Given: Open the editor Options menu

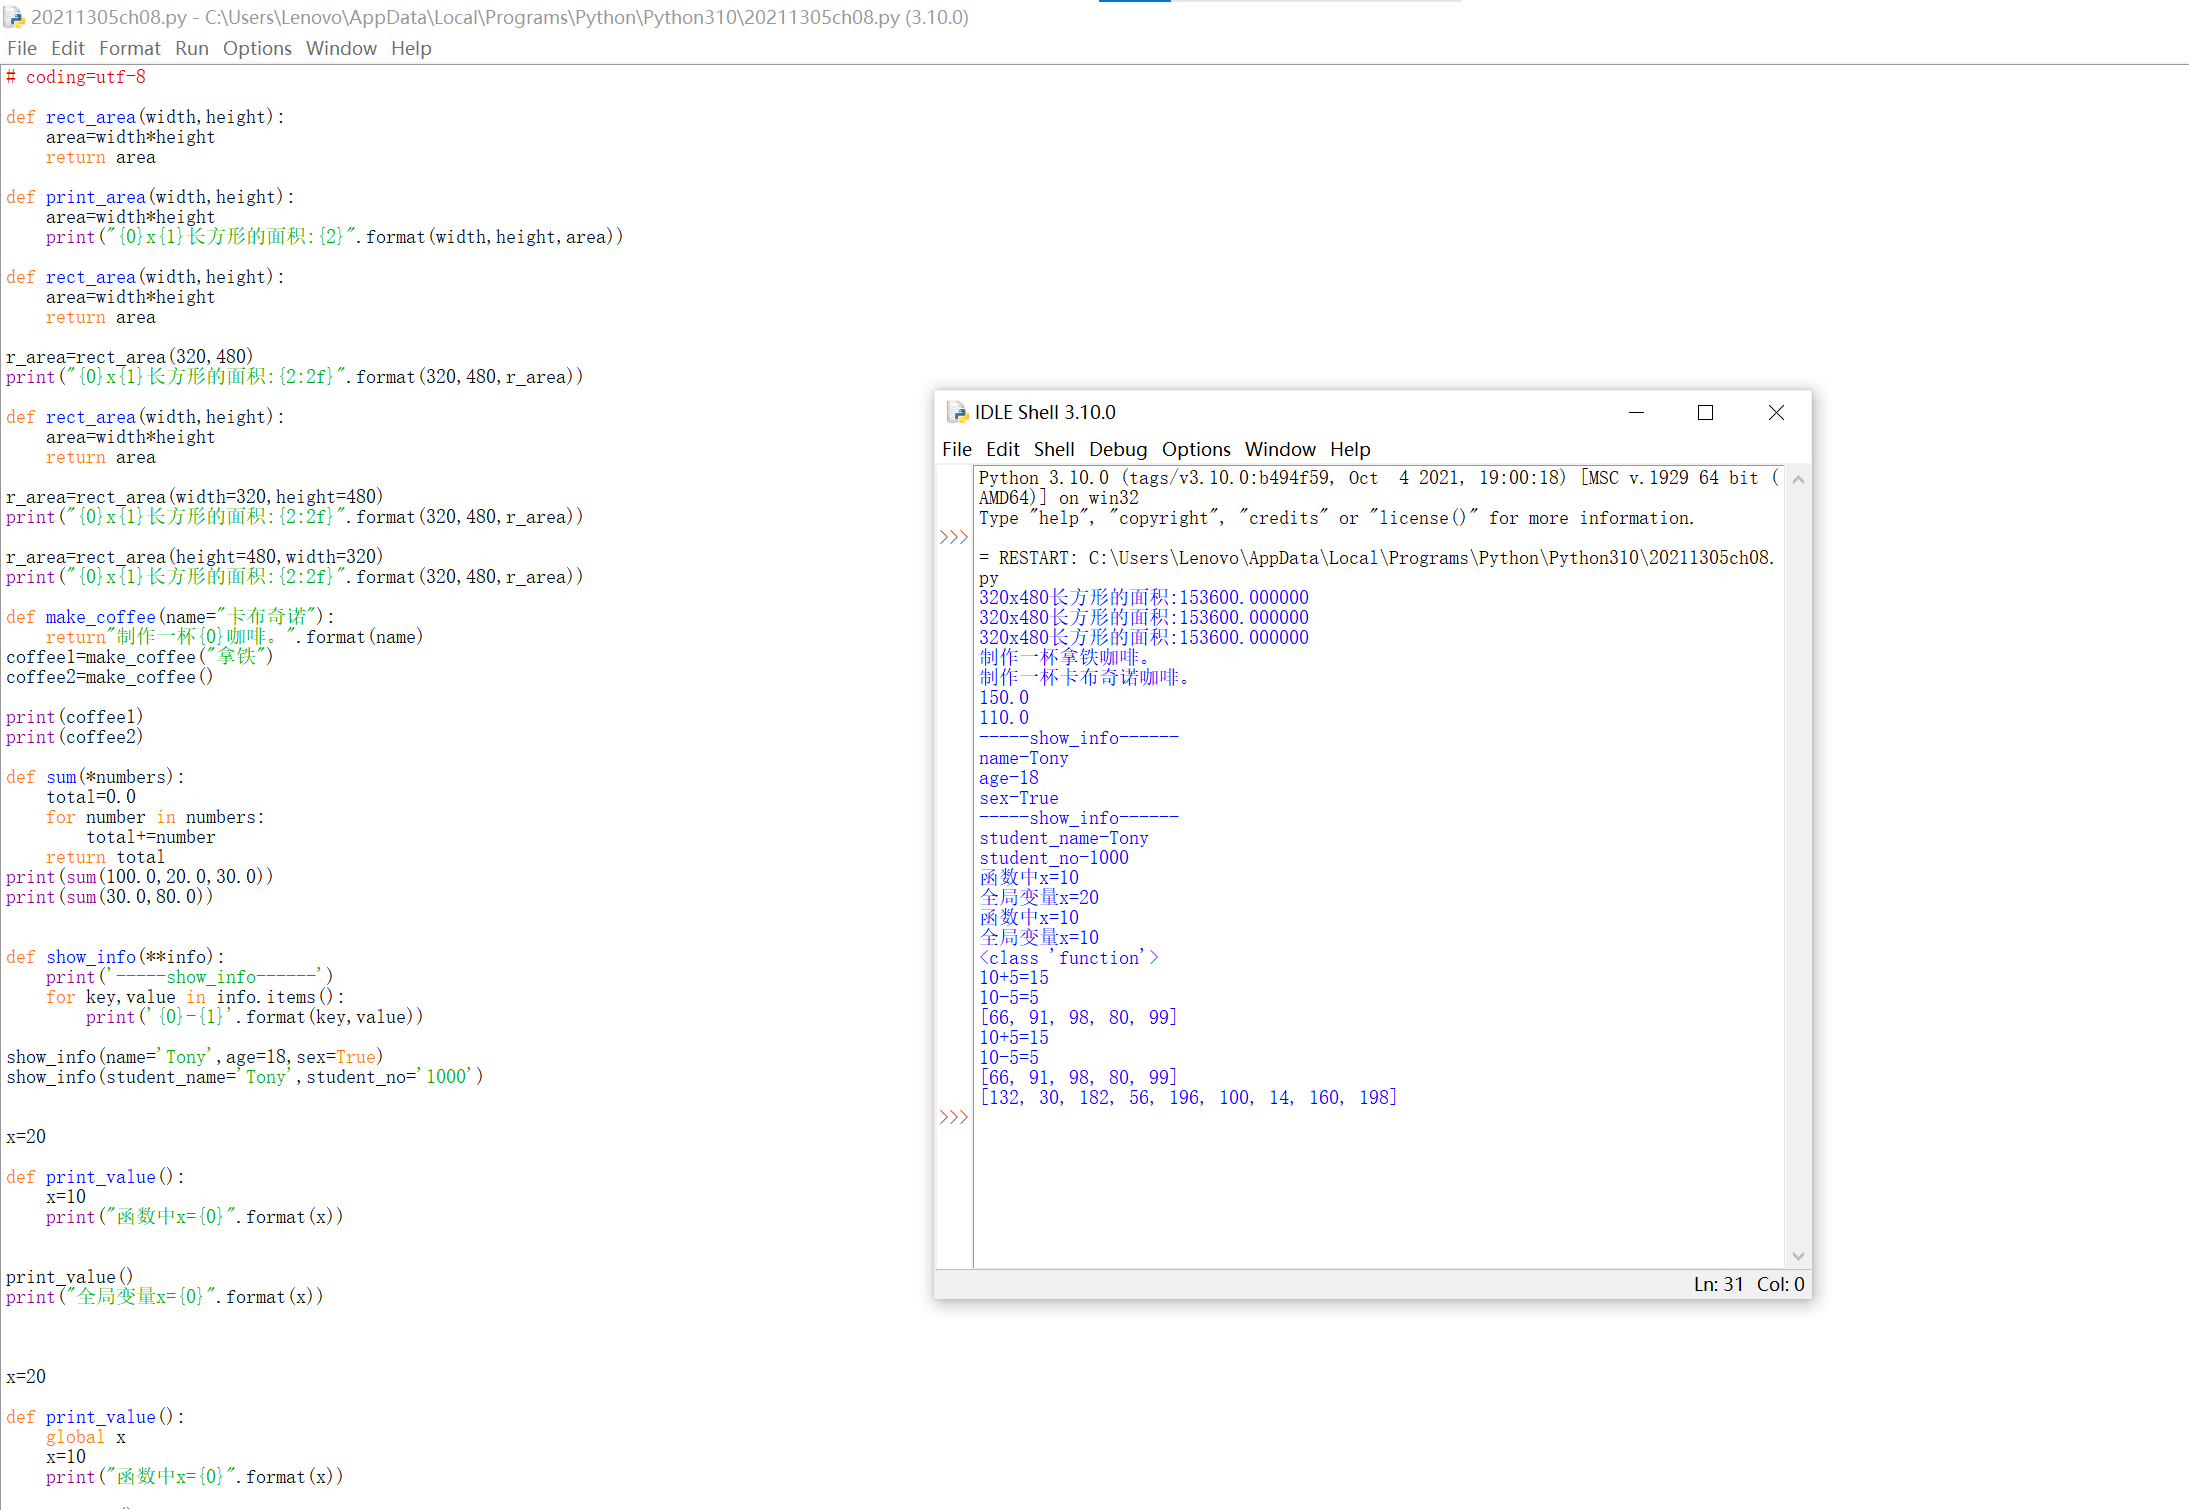Looking at the screenshot, I should tap(257, 48).
